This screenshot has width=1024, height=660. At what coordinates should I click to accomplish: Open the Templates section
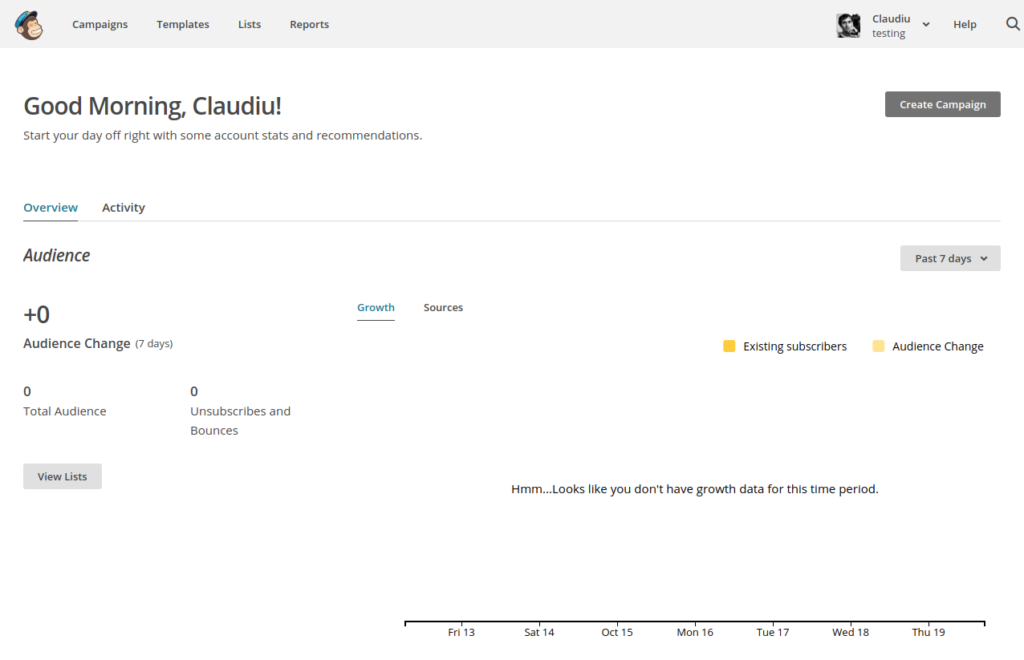(182, 24)
